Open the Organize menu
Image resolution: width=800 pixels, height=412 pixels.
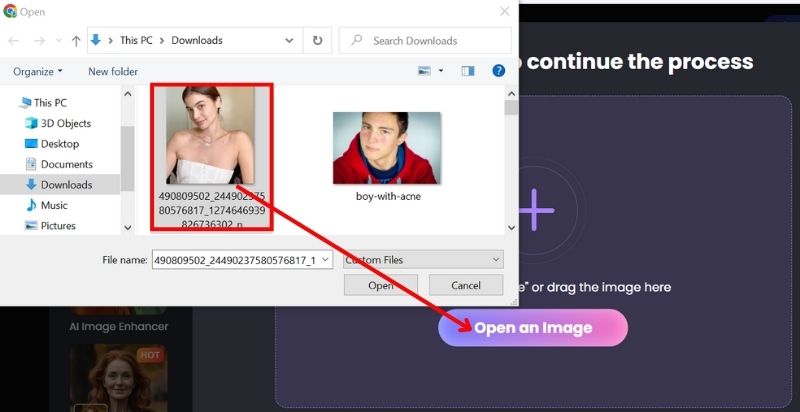click(38, 72)
